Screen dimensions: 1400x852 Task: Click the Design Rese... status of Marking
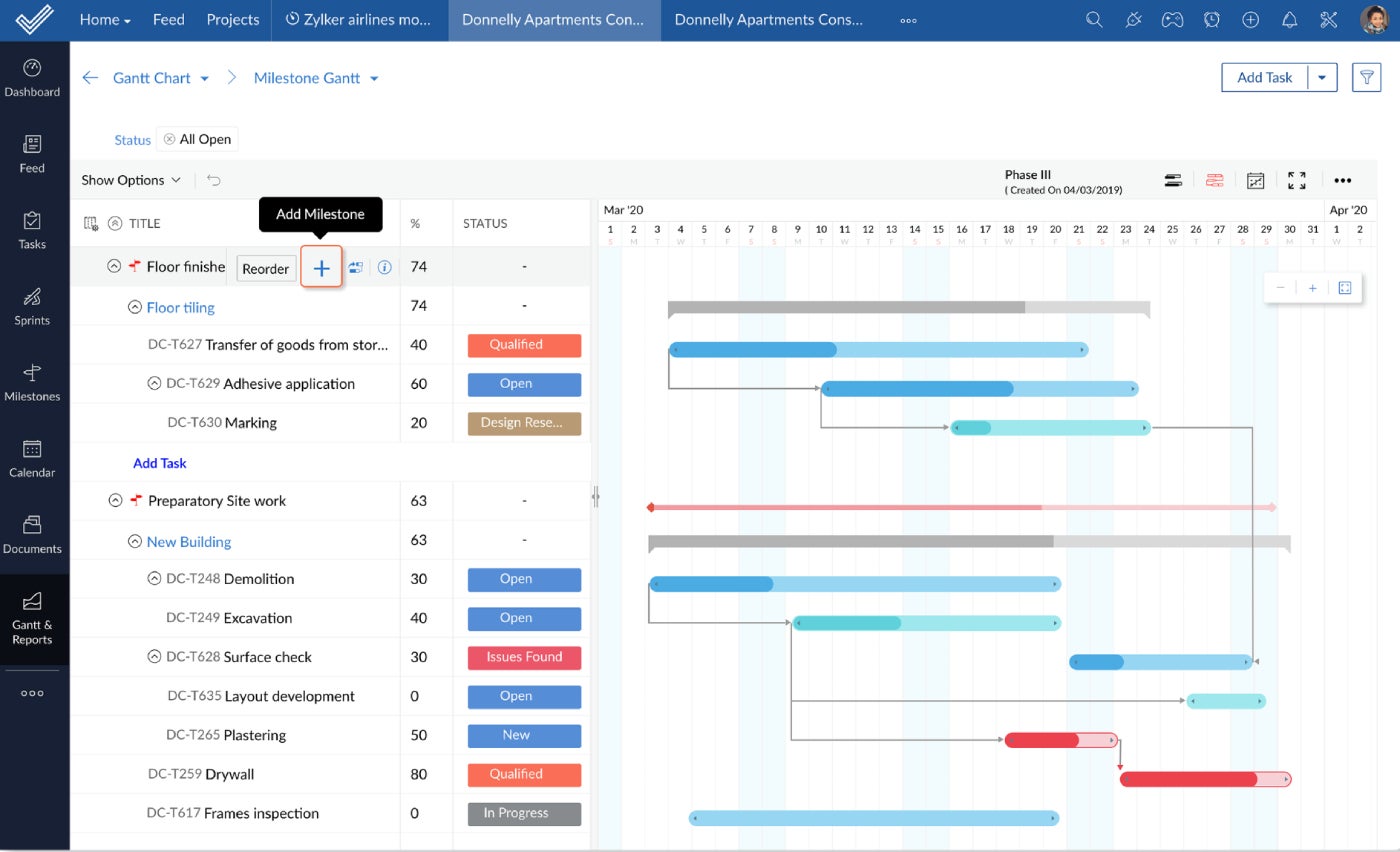524,423
